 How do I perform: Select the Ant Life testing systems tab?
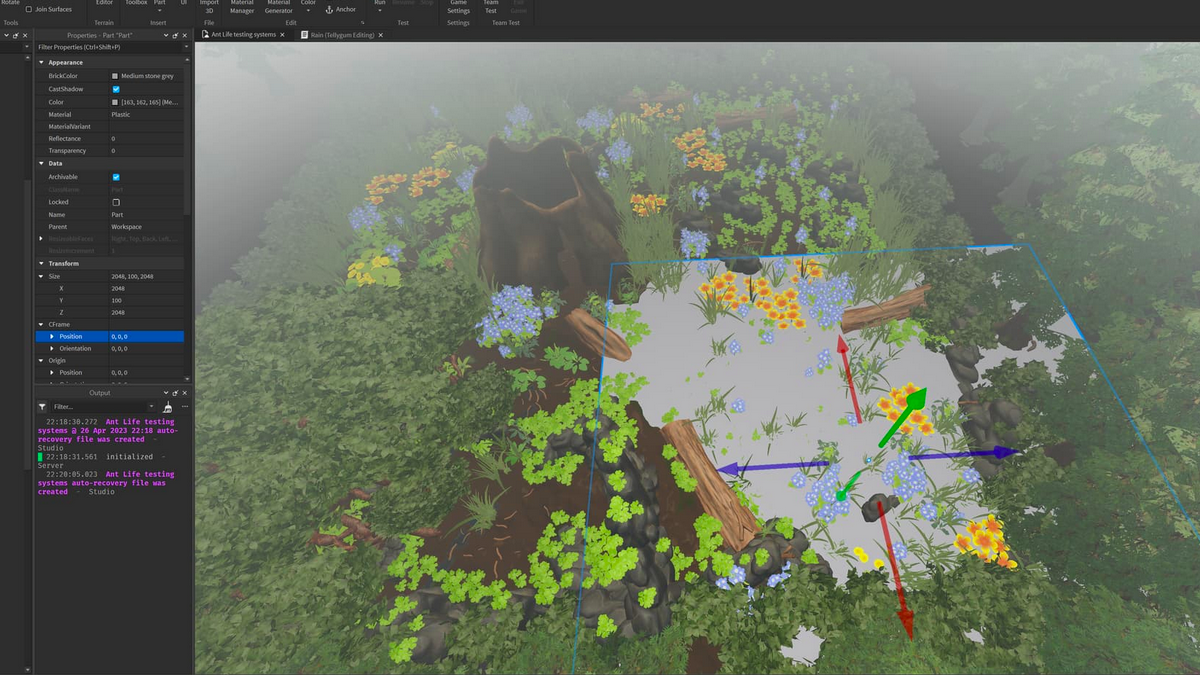[242, 35]
